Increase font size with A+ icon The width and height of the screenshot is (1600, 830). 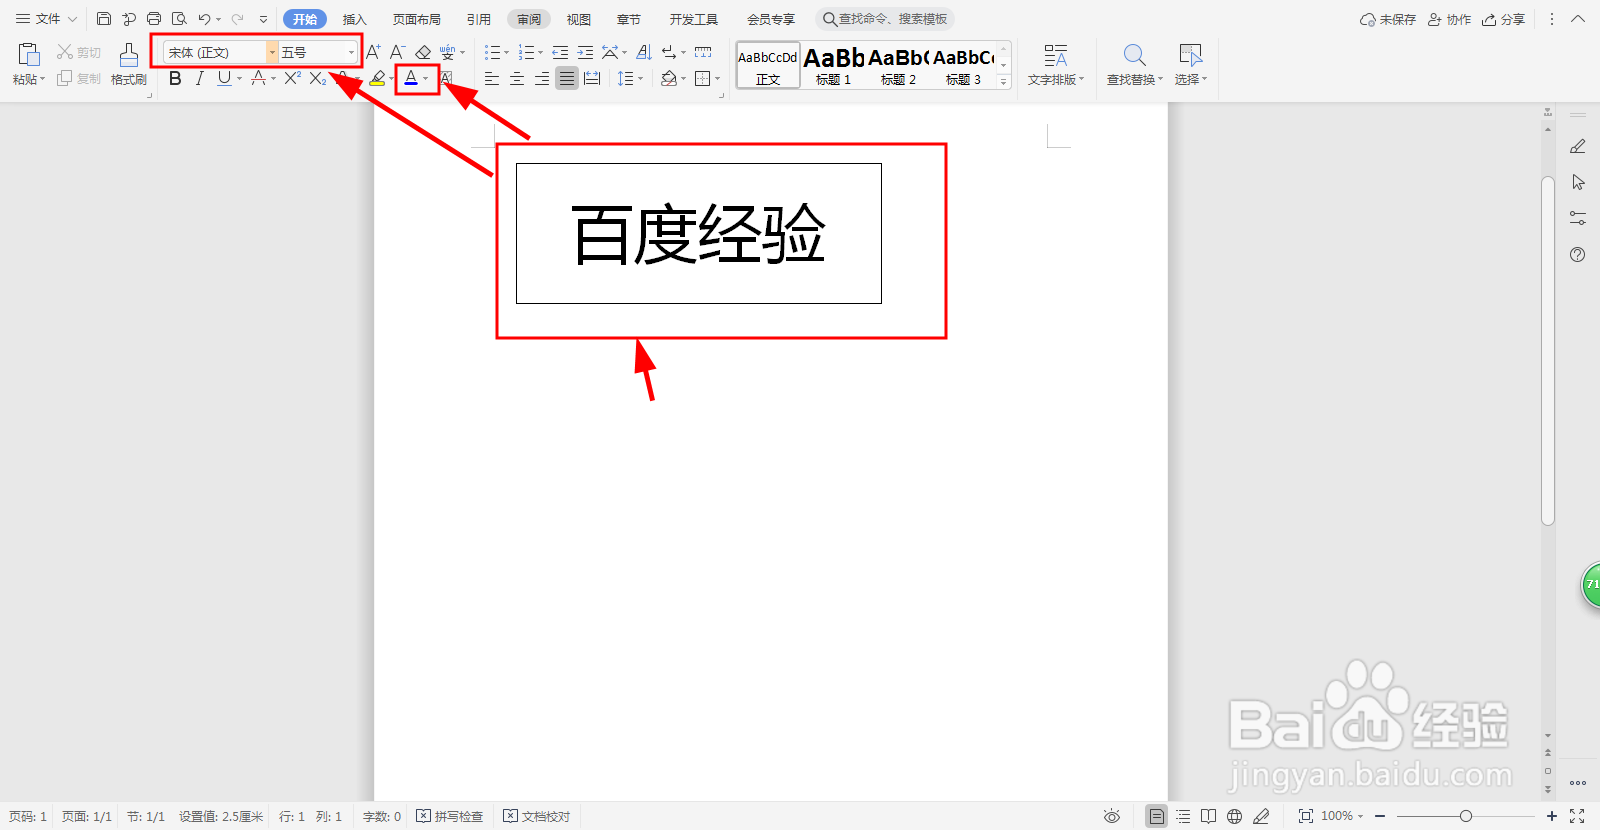[x=373, y=52]
